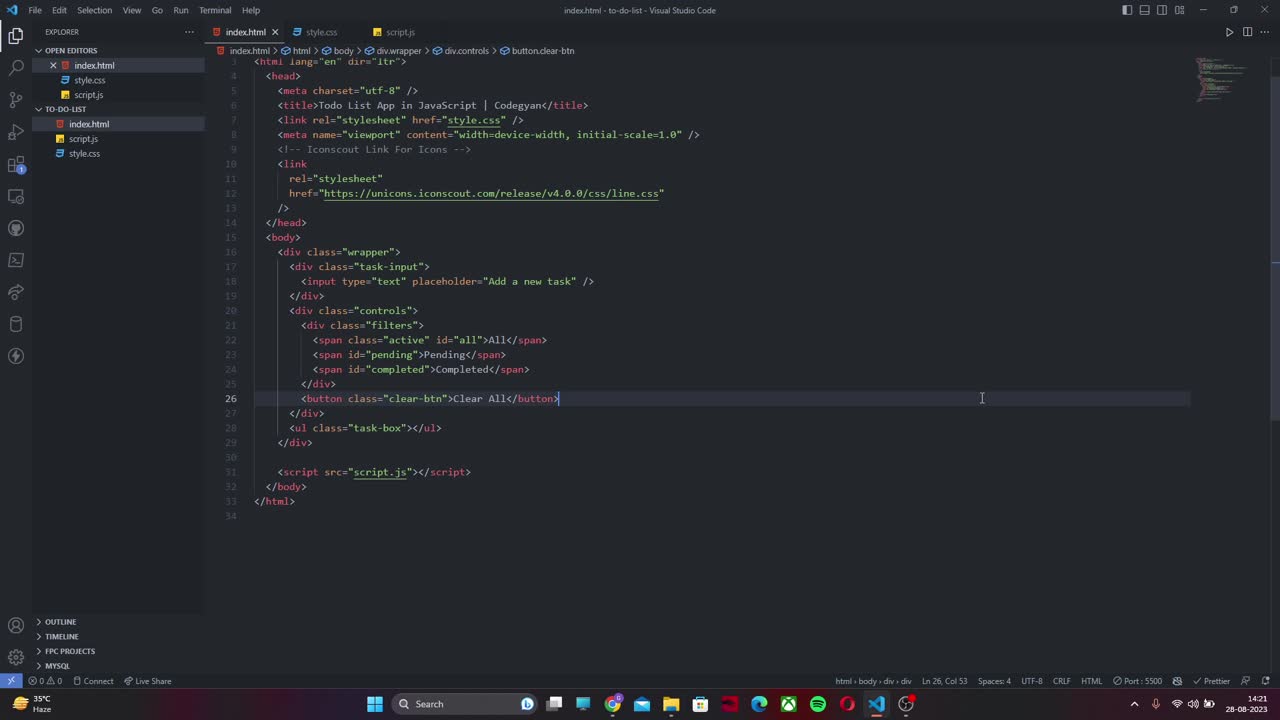Open the Manage gear icon

coord(16,657)
